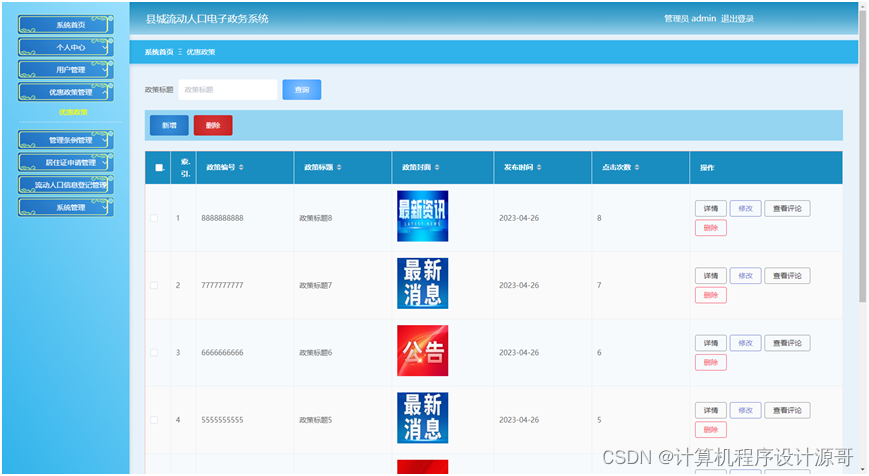Expand 居住证申请管理 sidebar menu
This screenshot has height=476, width=869.
coord(66,162)
